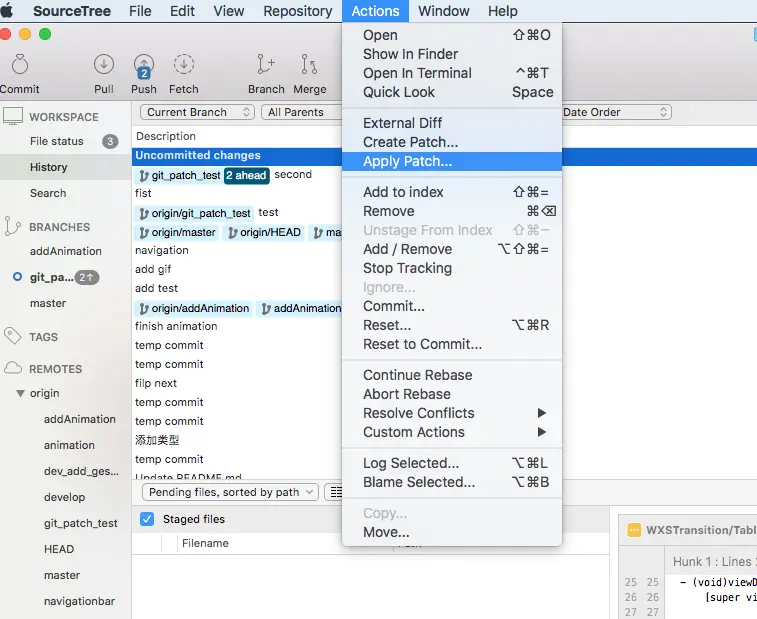Click the origin/git_patch_test branch label
Image resolution: width=757 pixels, height=619 pixels.
coord(194,213)
